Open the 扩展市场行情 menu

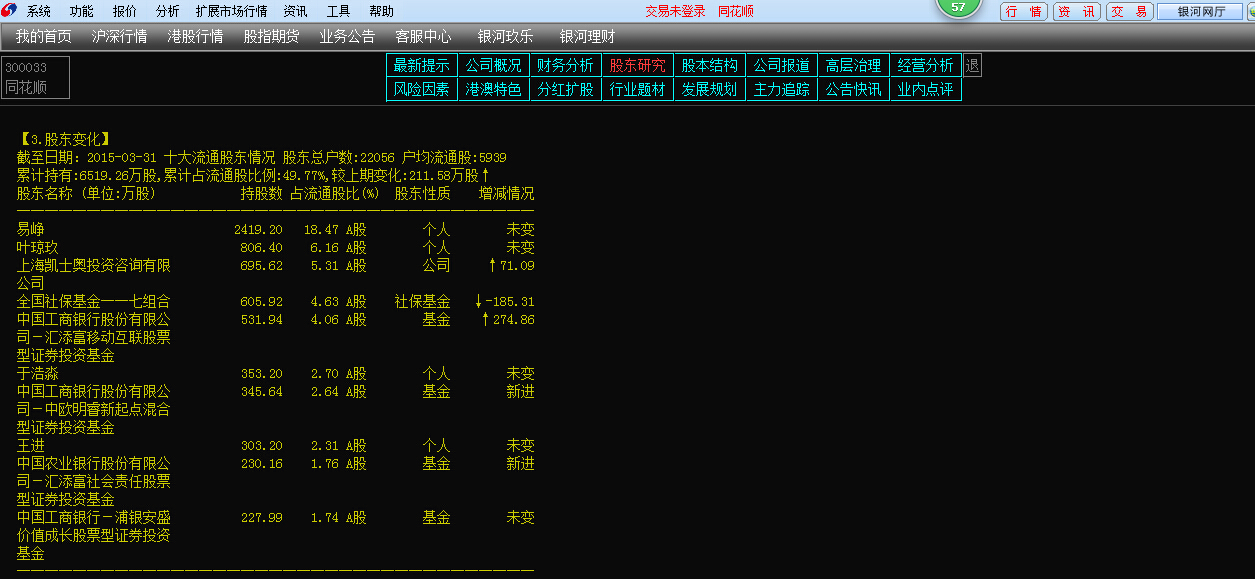point(232,11)
